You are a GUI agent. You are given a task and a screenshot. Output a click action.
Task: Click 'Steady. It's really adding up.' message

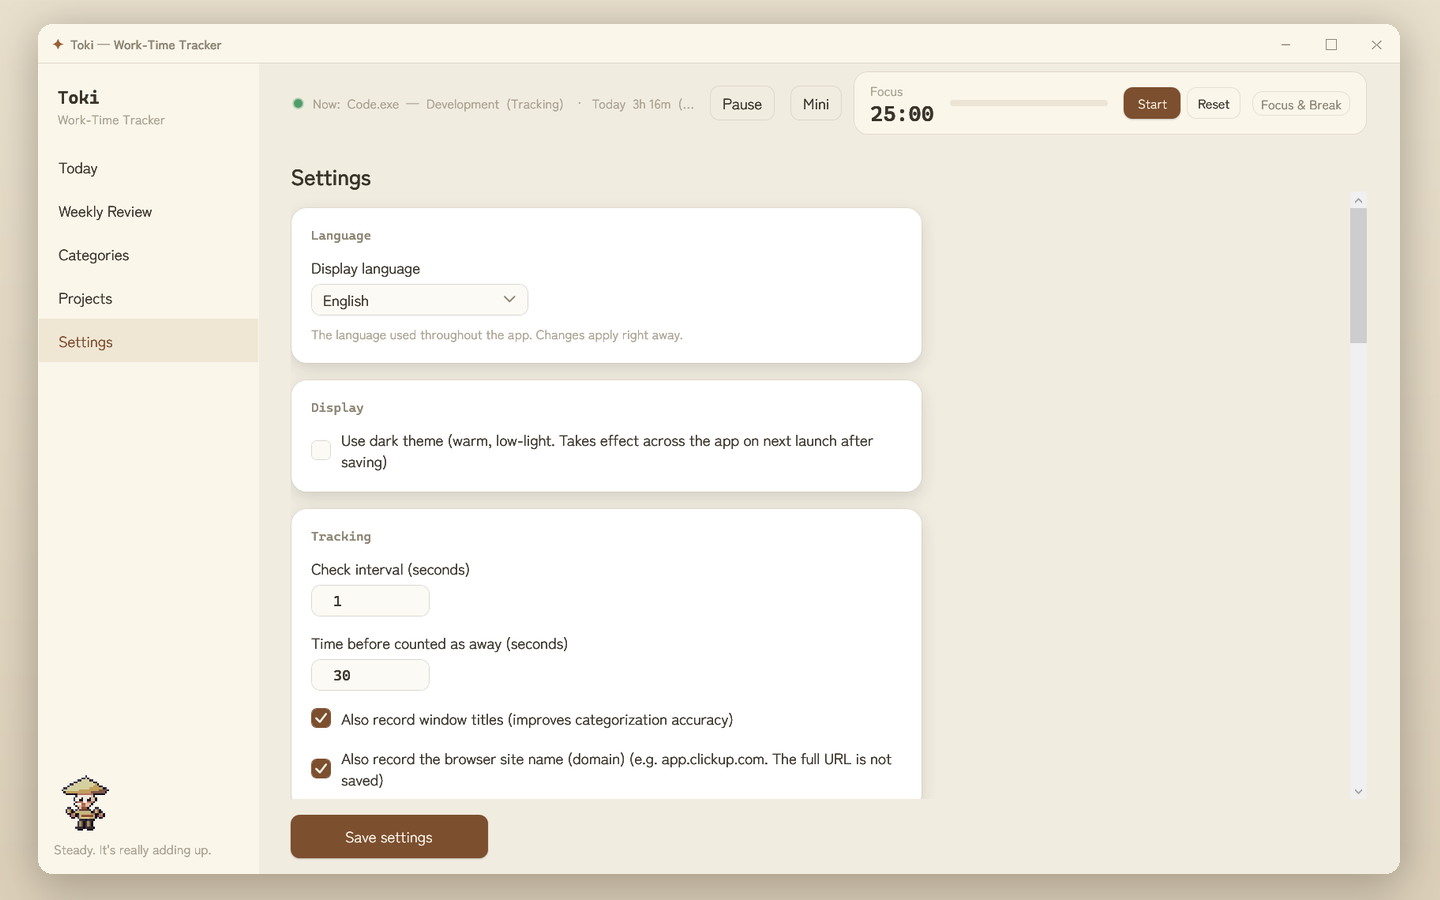(x=132, y=850)
